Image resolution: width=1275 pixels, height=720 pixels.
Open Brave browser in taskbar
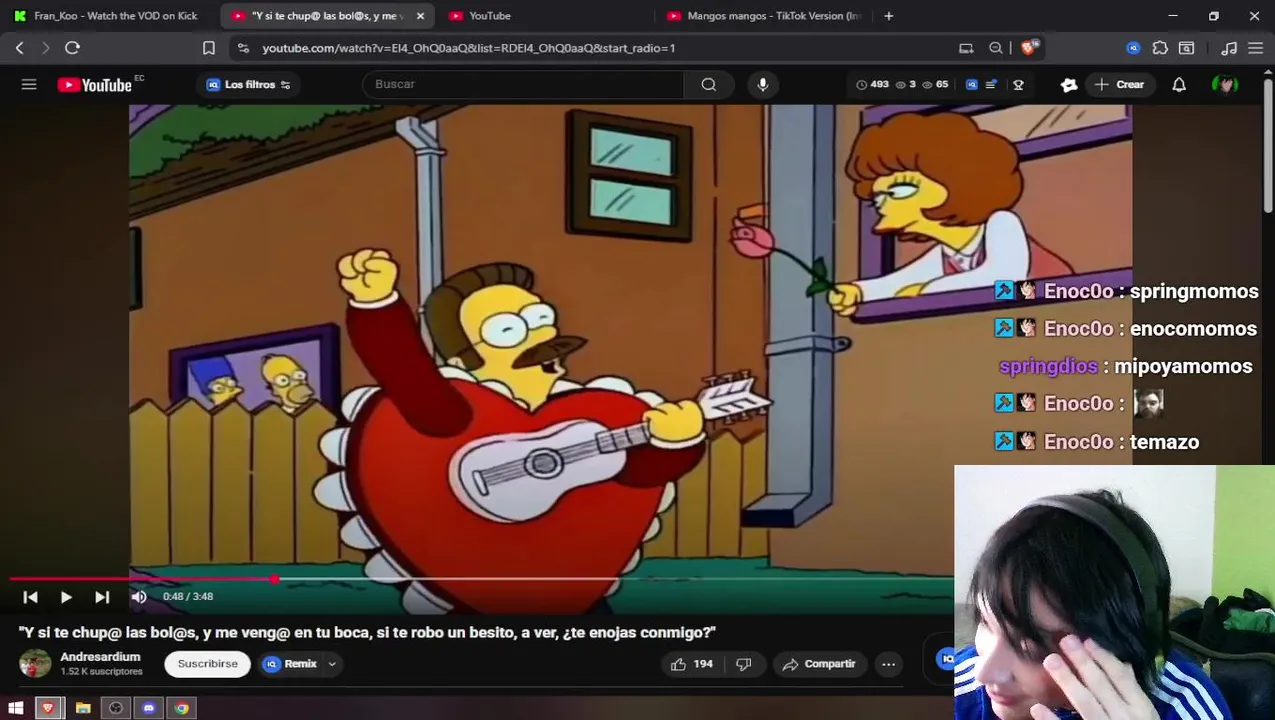click(48, 708)
